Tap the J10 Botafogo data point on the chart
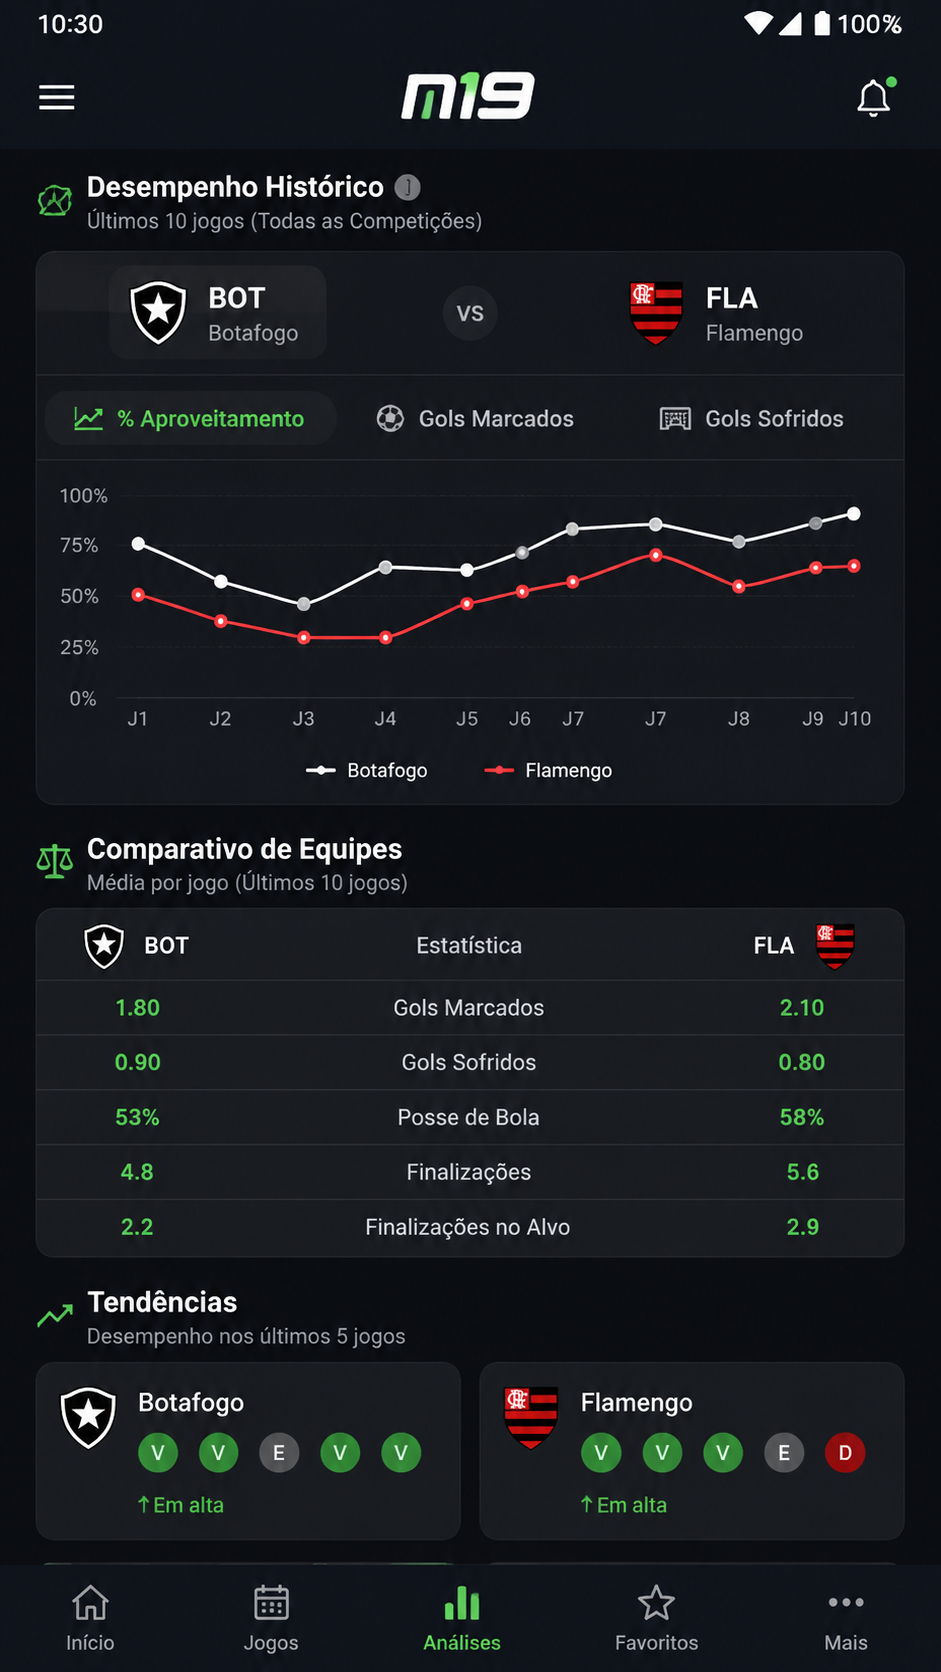Screen dimensions: 941x1672 pos(854,513)
